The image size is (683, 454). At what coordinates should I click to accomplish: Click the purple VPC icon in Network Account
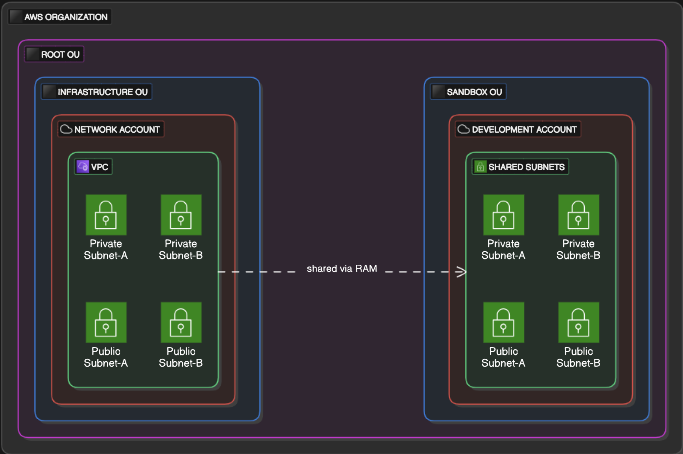pos(83,167)
